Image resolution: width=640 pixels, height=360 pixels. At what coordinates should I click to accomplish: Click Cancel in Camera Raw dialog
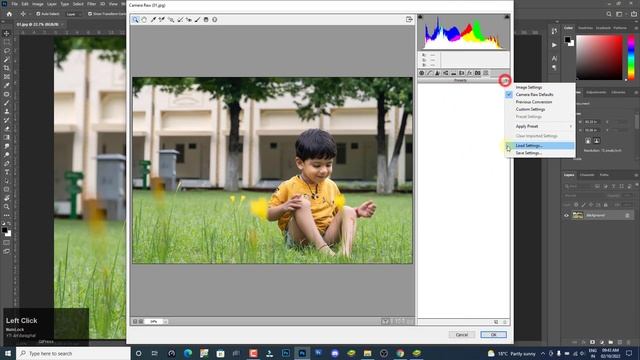[x=462, y=335]
